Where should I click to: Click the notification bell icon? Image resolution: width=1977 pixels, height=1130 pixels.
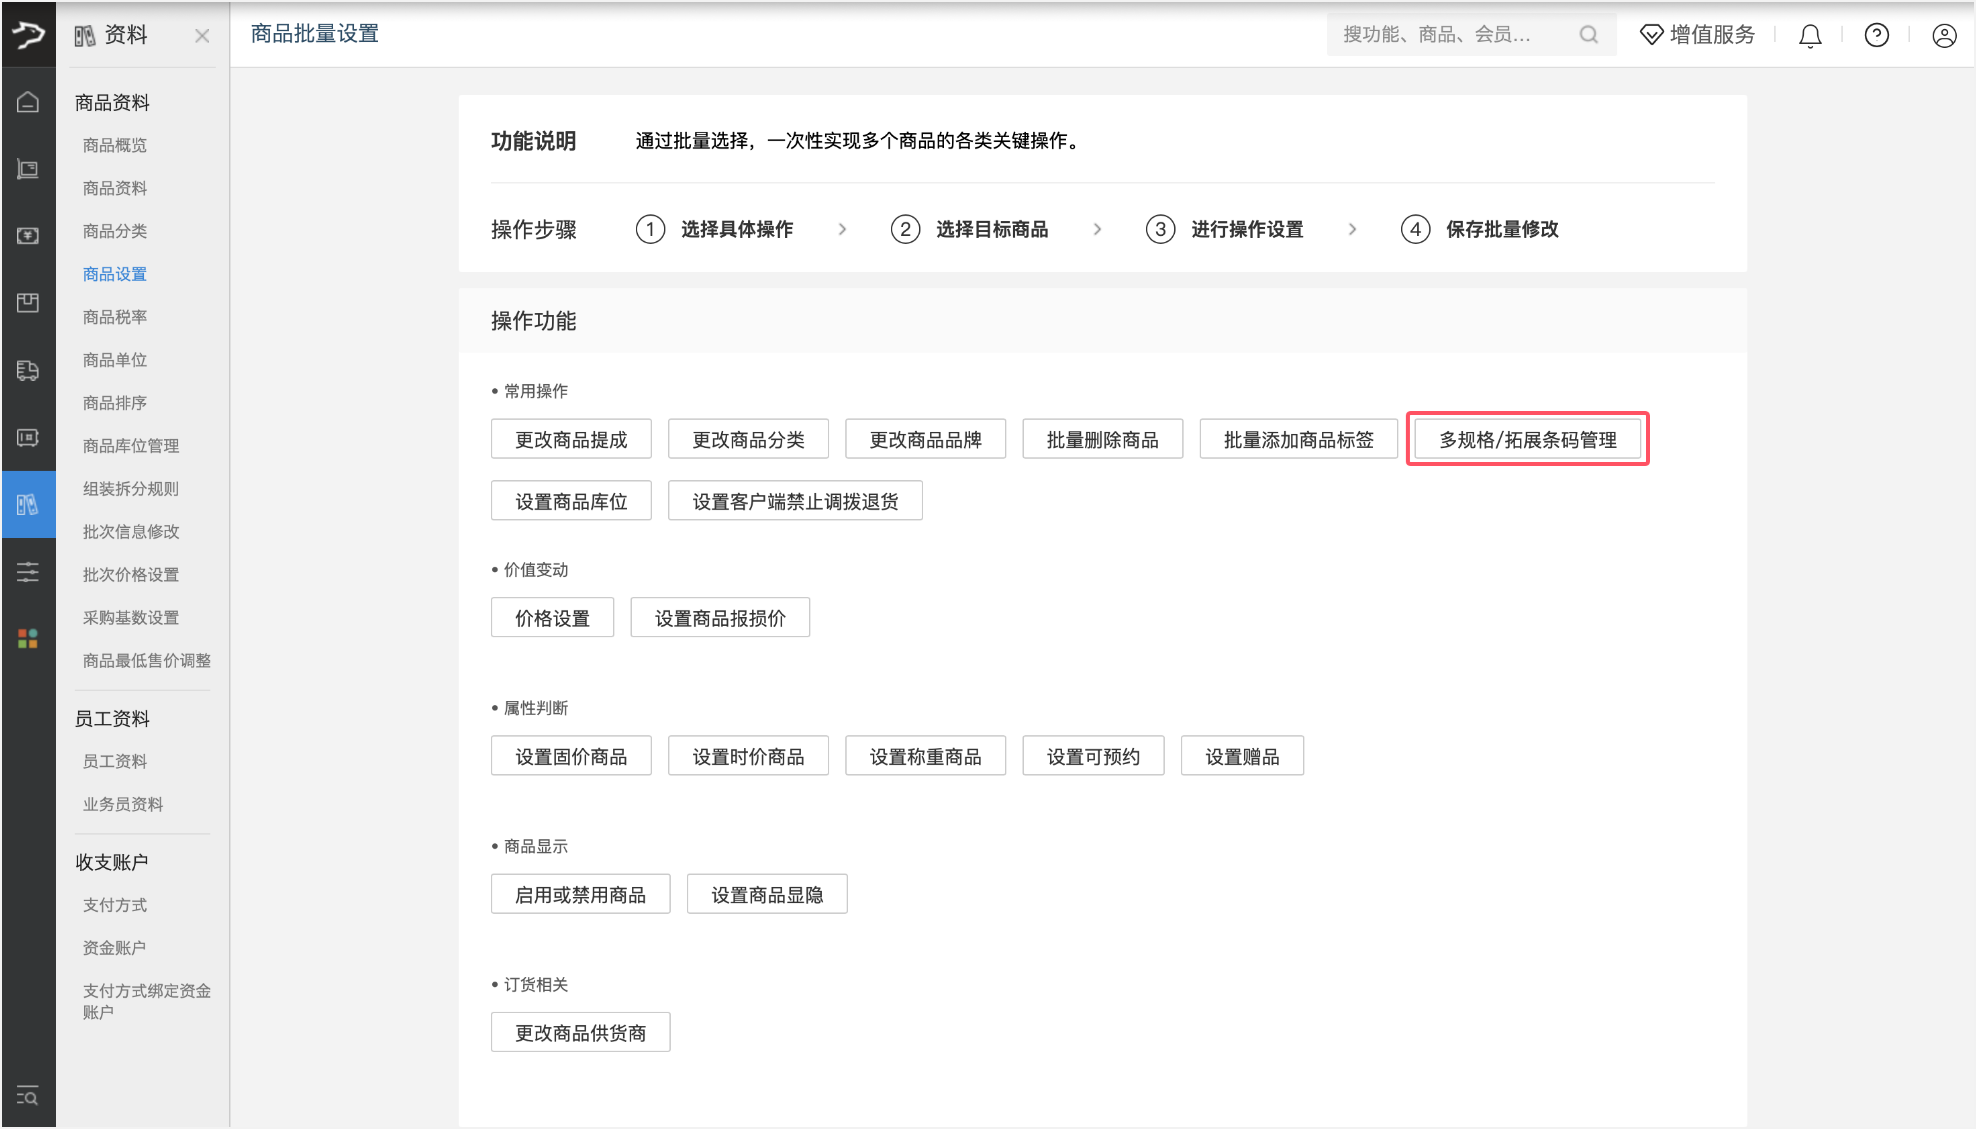(1809, 36)
